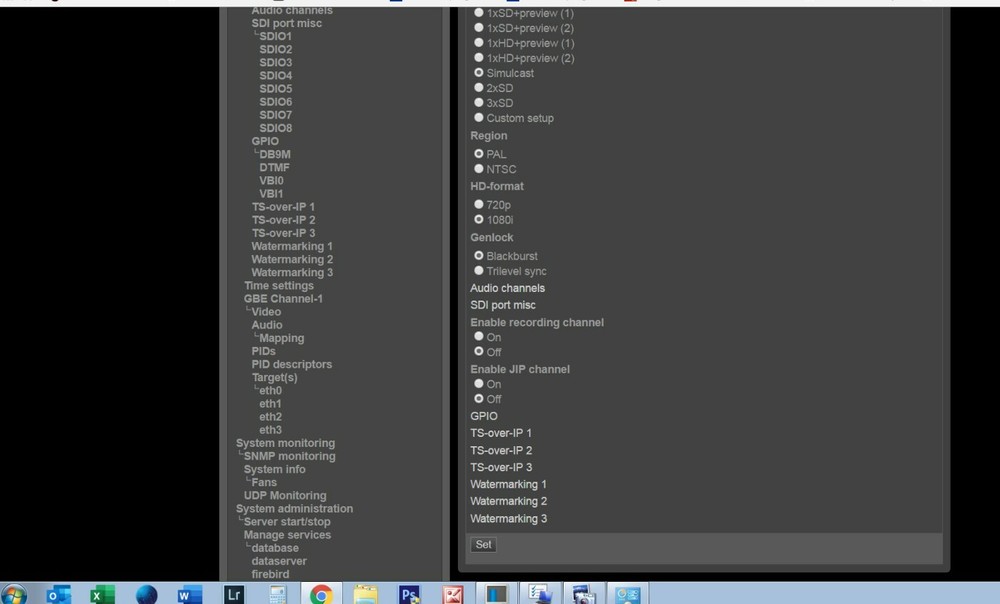Enable the recording channel by selecting On
Screen dimensions: 1000x604
tap(479, 337)
